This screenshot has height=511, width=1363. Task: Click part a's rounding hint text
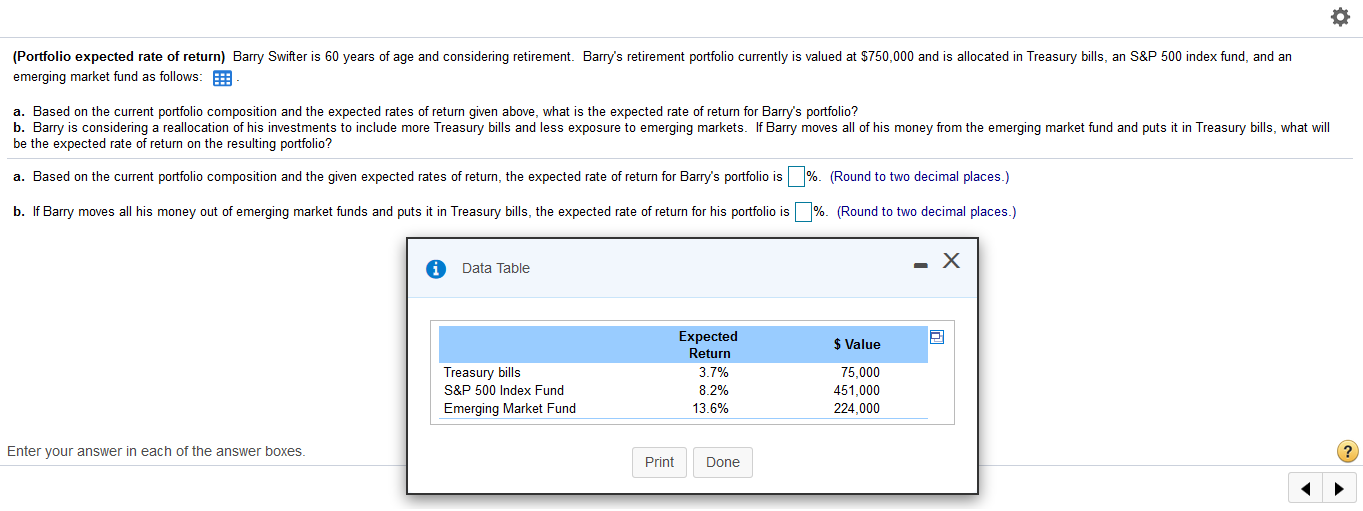(919, 177)
